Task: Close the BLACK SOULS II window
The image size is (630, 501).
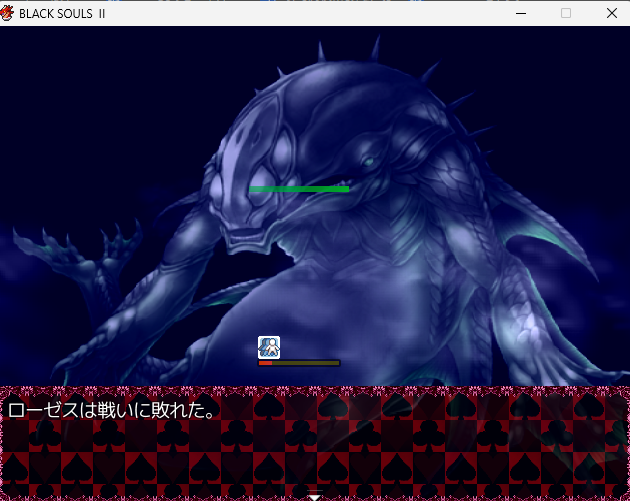Action: point(612,13)
